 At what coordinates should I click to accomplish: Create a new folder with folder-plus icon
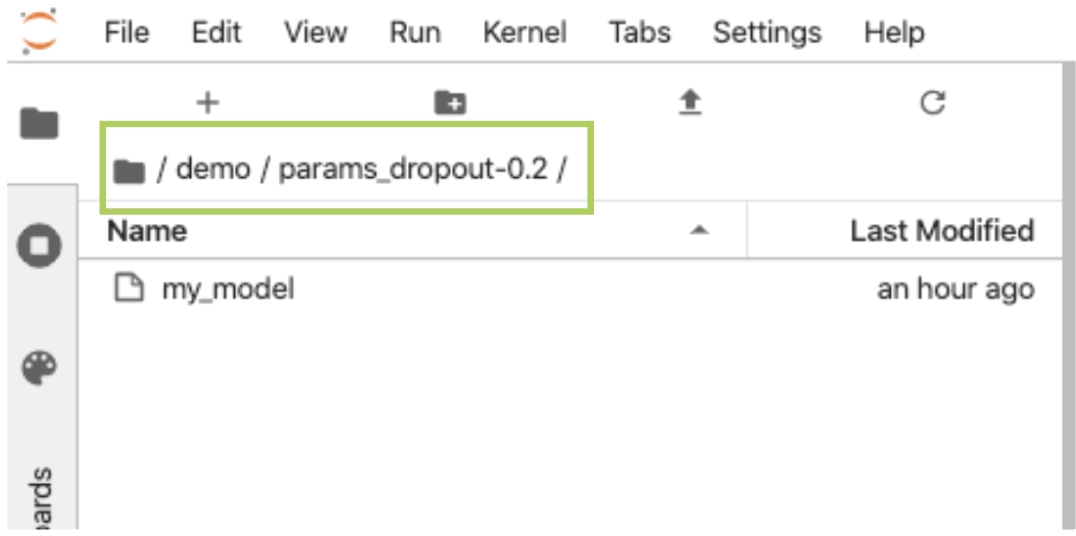(x=450, y=103)
